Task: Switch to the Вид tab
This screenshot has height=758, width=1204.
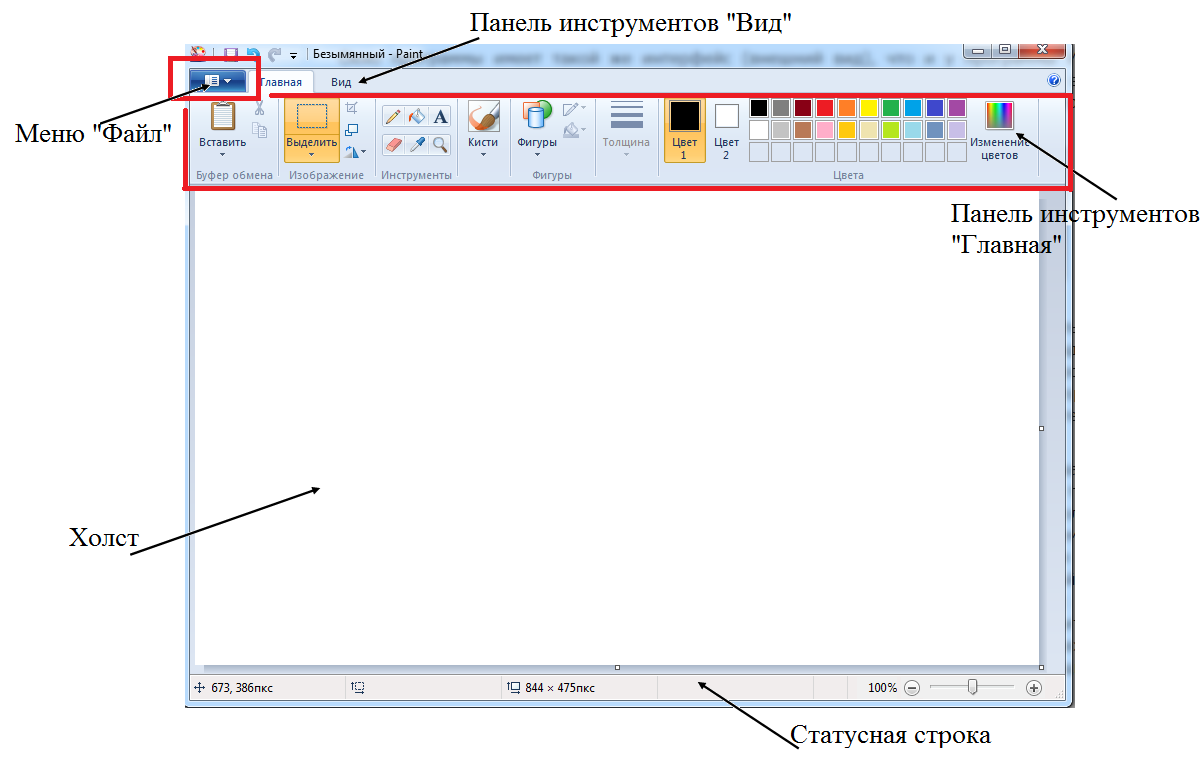Action: pos(341,82)
